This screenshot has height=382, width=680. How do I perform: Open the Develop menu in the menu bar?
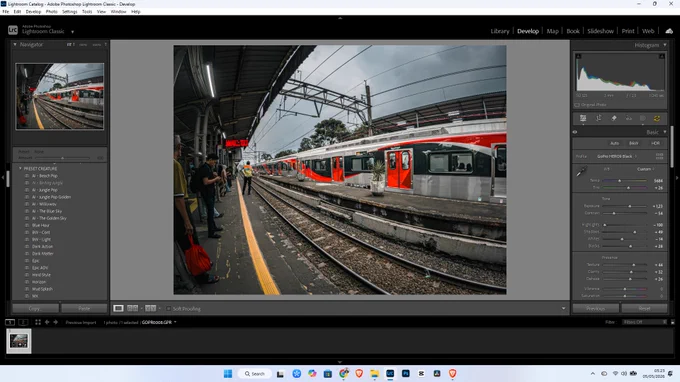coord(33,12)
